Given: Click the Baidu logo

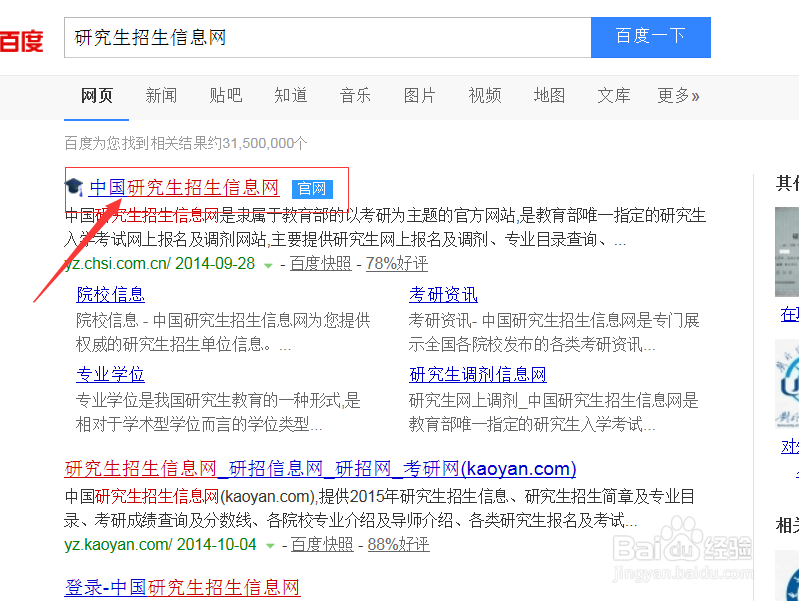Looking at the screenshot, I should tap(21, 41).
